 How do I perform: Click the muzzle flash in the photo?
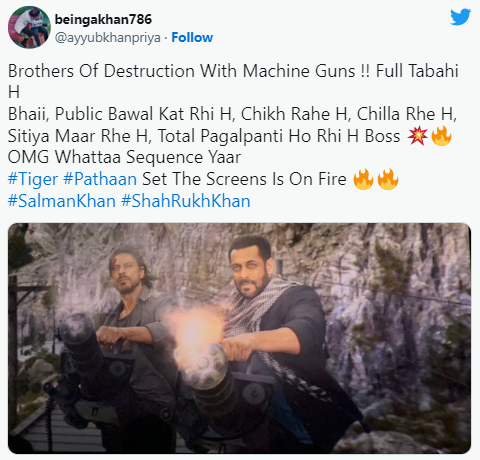(x=195, y=330)
